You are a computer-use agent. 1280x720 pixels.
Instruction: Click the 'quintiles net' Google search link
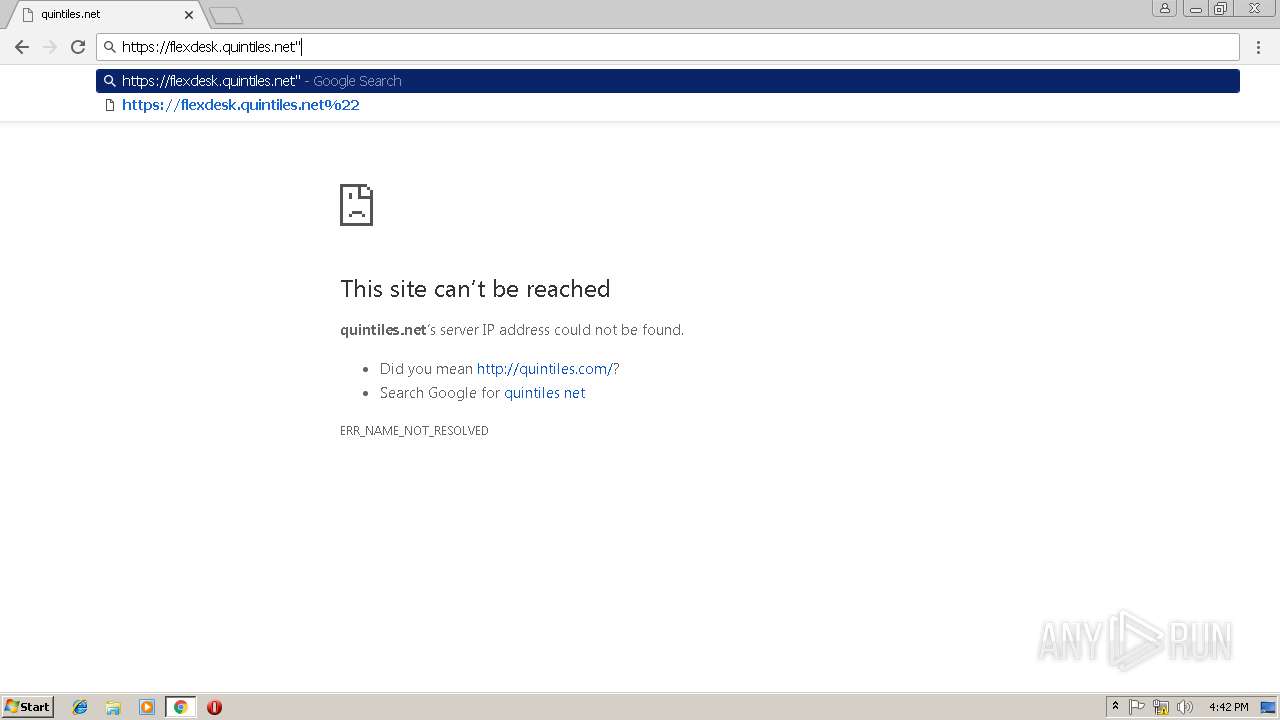[x=544, y=393]
